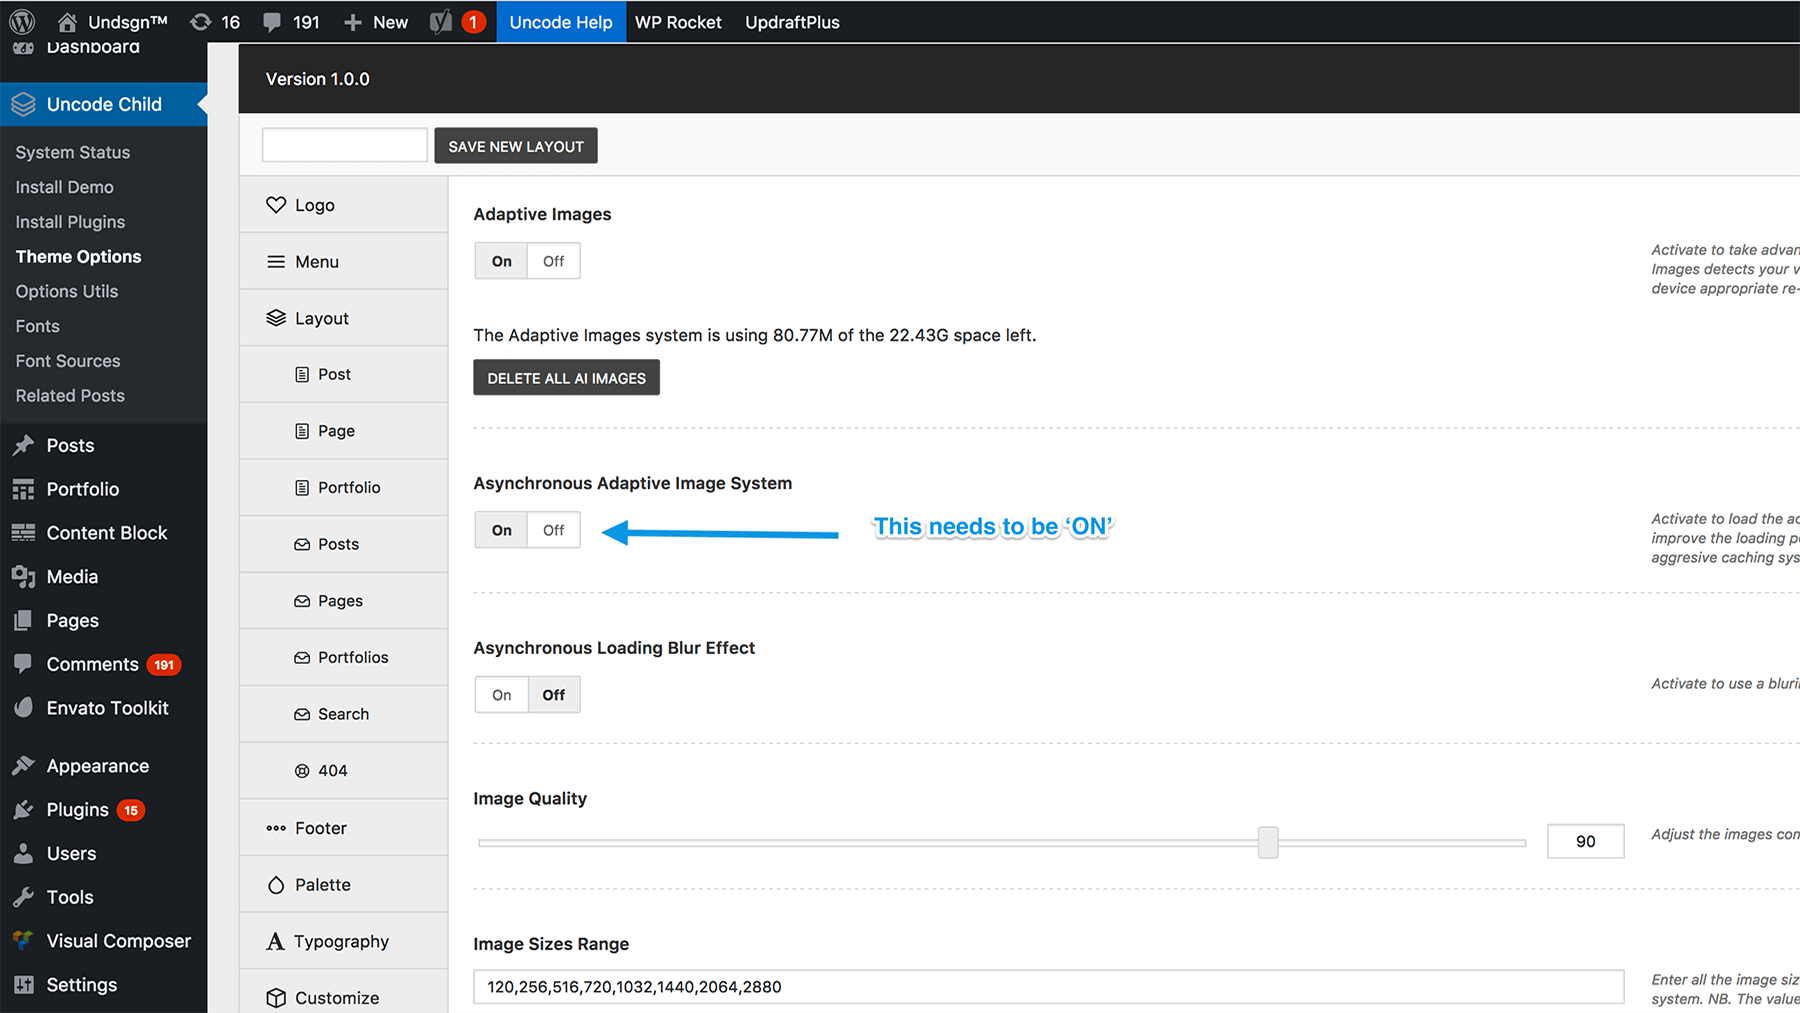Turn Adaptive Images off
Image resolution: width=1800 pixels, height=1013 pixels.
click(553, 261)
